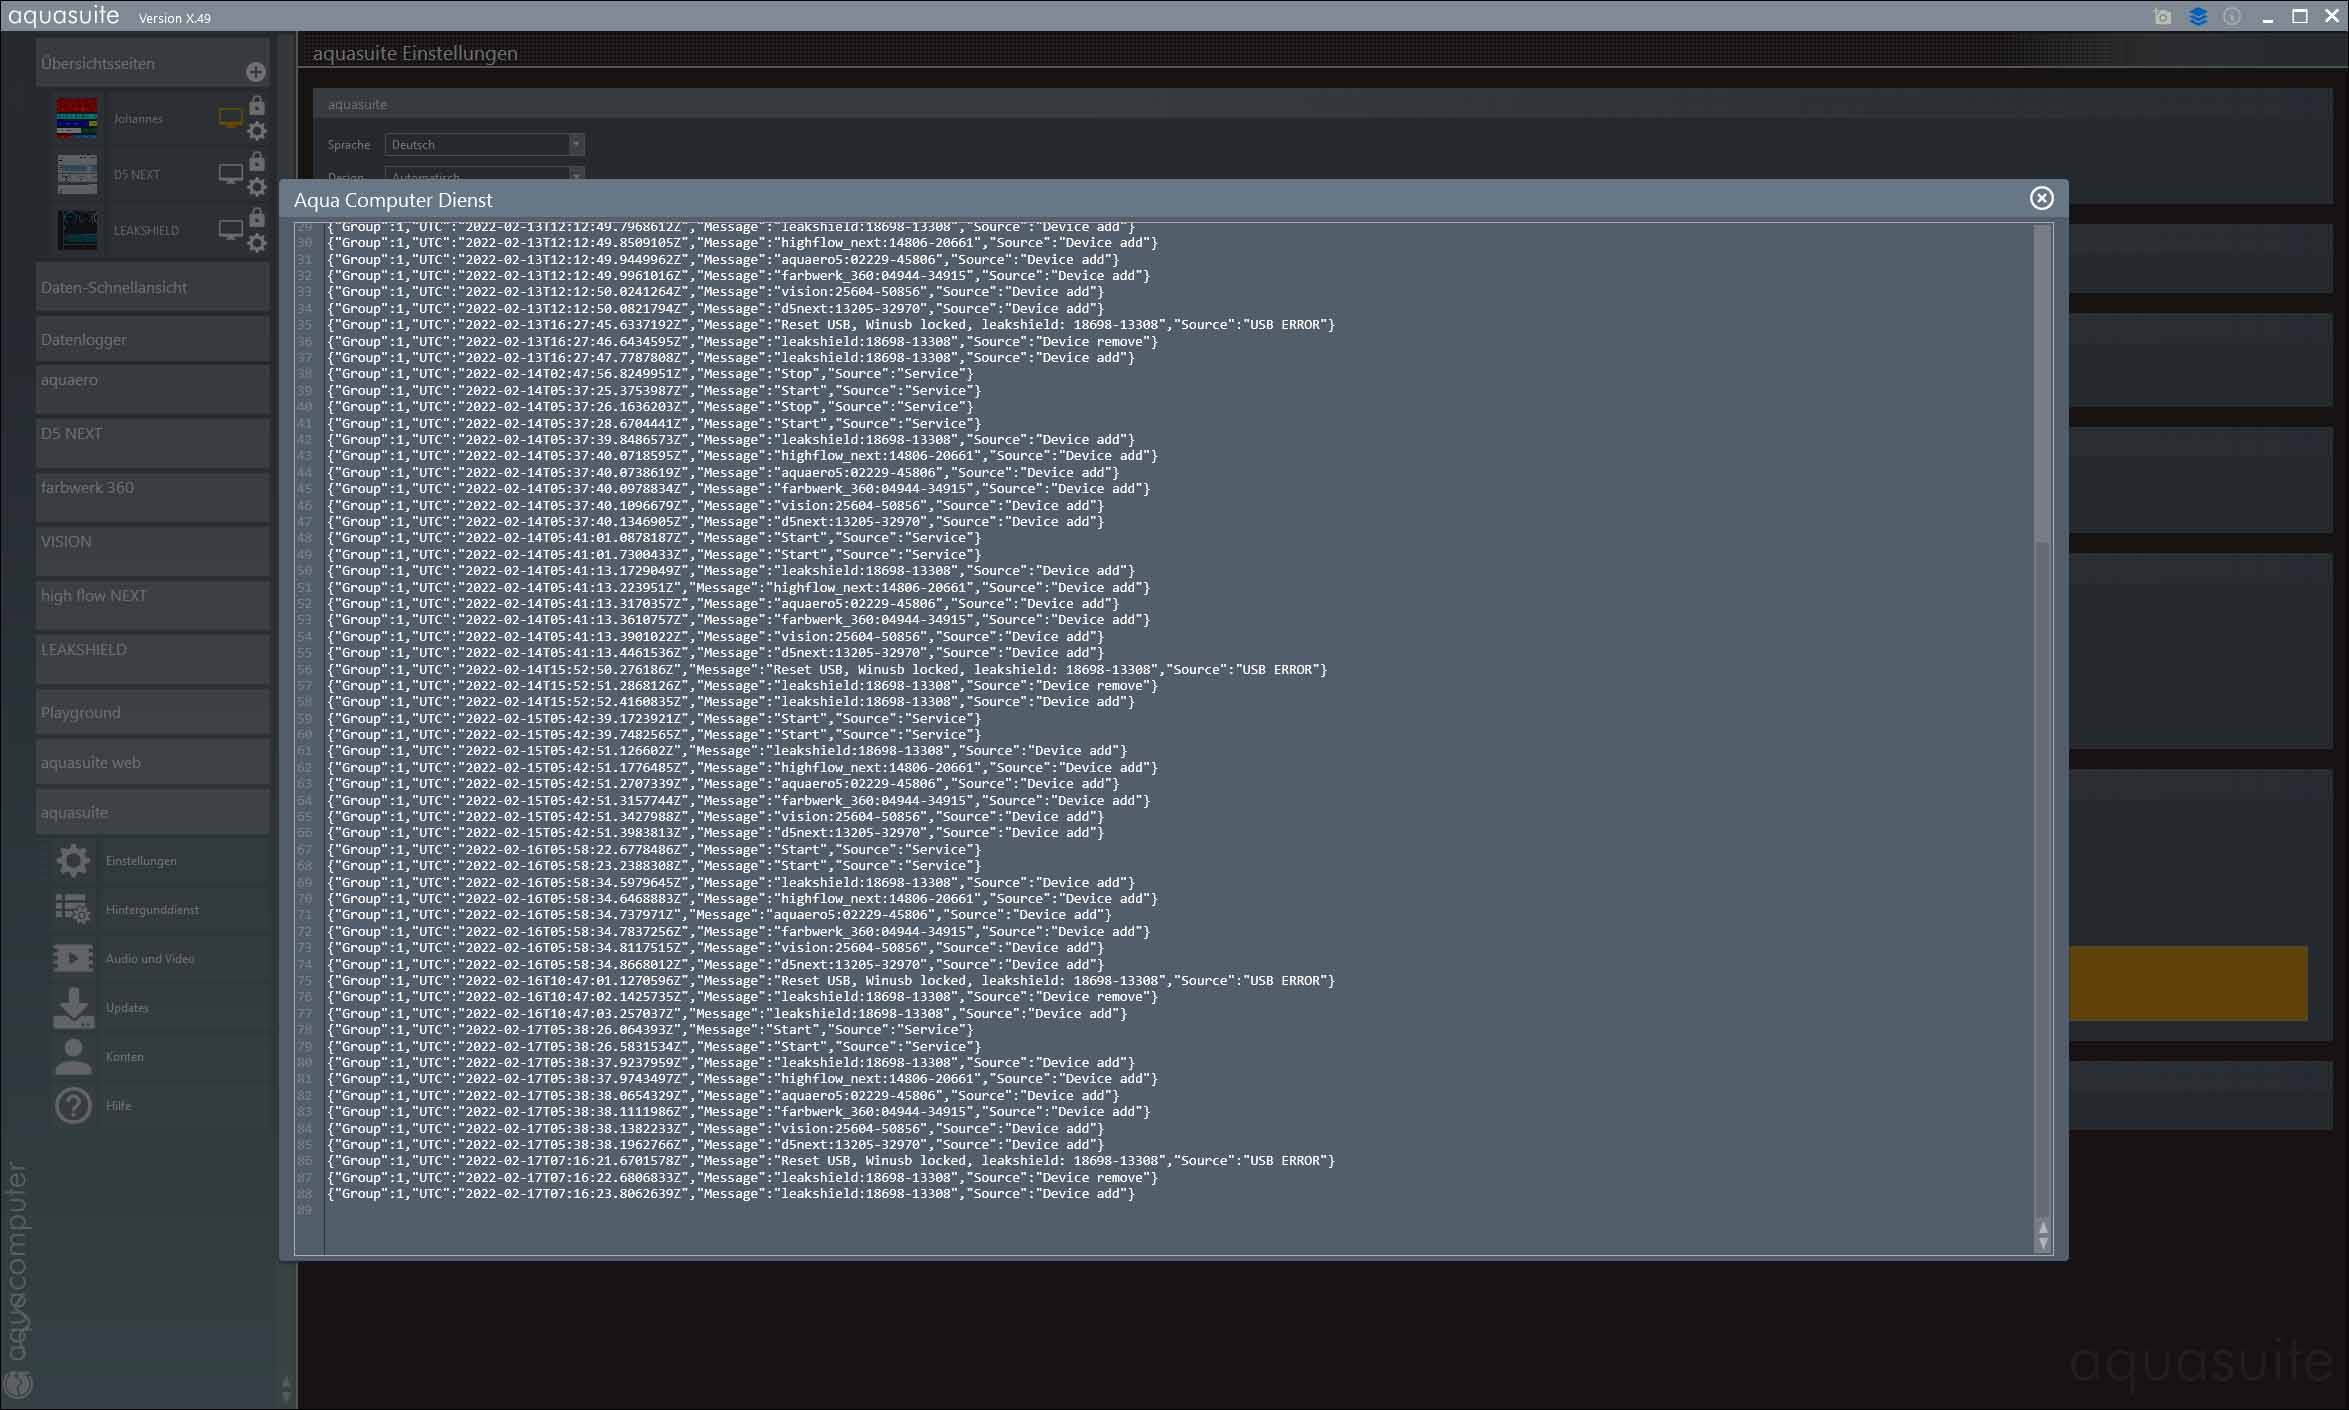Open the LEAKSHIELD overview page thumbnail
2349x1410 pixels.
pyautogui.click(x=77, y=230)
